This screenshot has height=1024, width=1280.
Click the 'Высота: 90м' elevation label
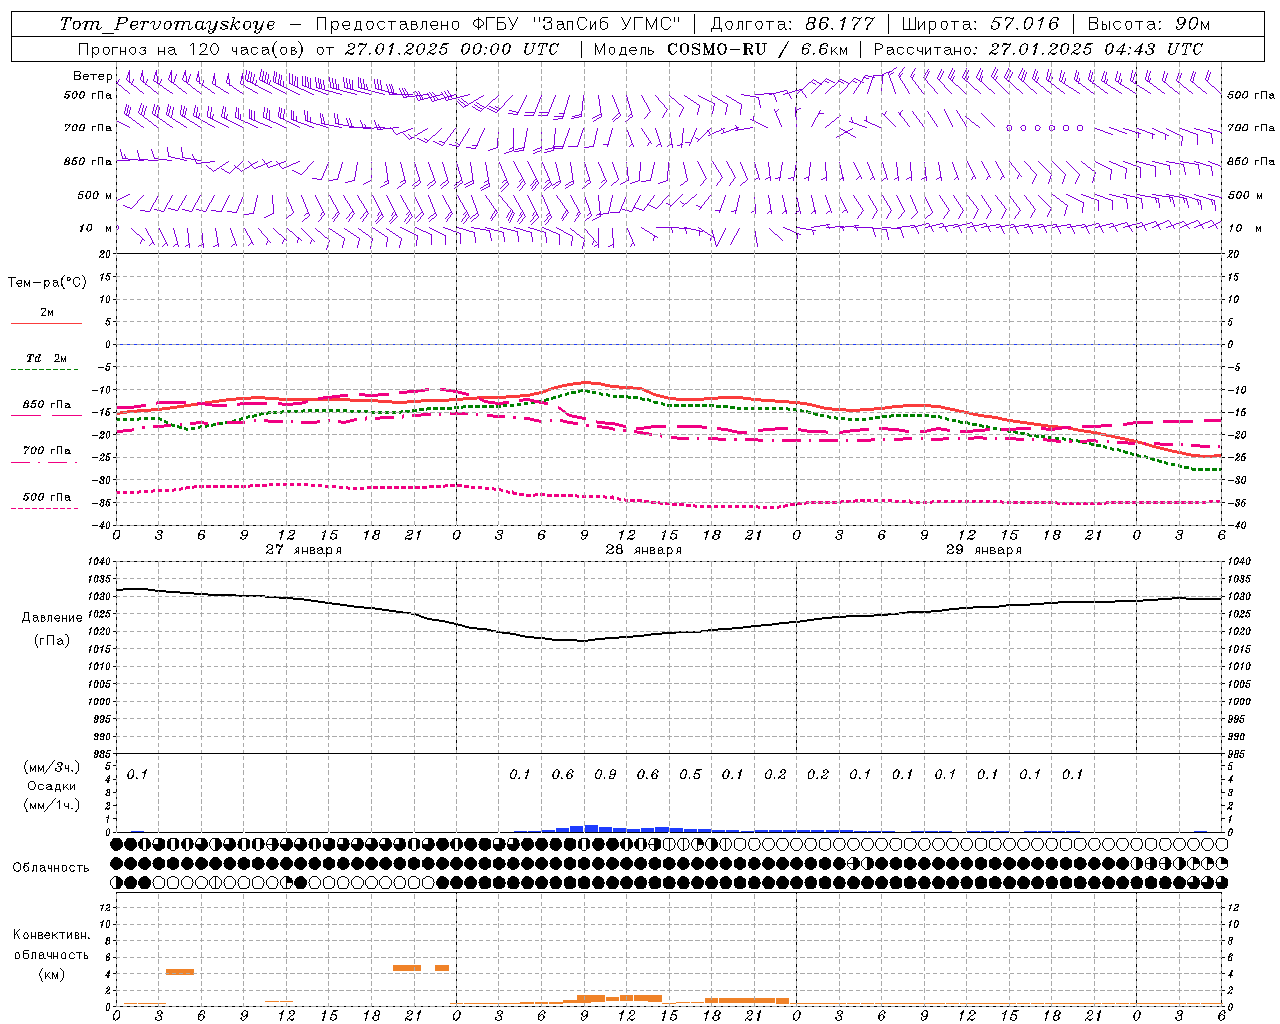click(1148, 24)
